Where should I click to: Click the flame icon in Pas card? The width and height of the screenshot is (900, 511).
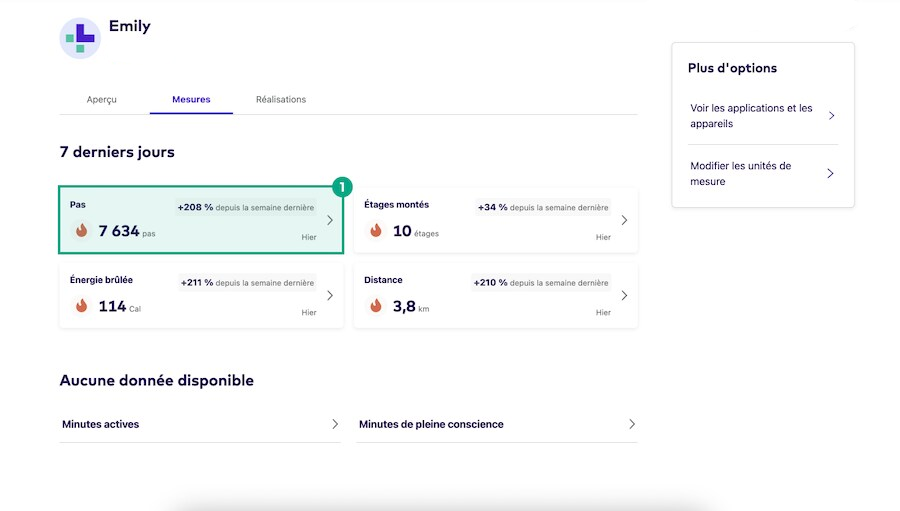click(82, 230)
